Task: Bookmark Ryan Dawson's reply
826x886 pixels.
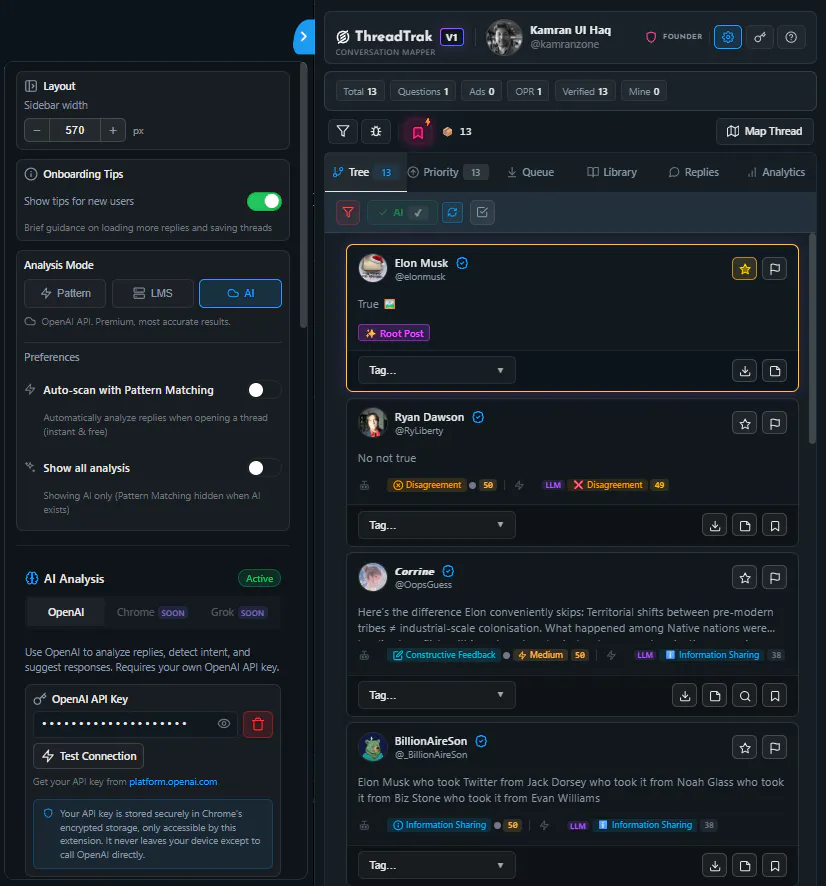Action: [x=775, y=525]
